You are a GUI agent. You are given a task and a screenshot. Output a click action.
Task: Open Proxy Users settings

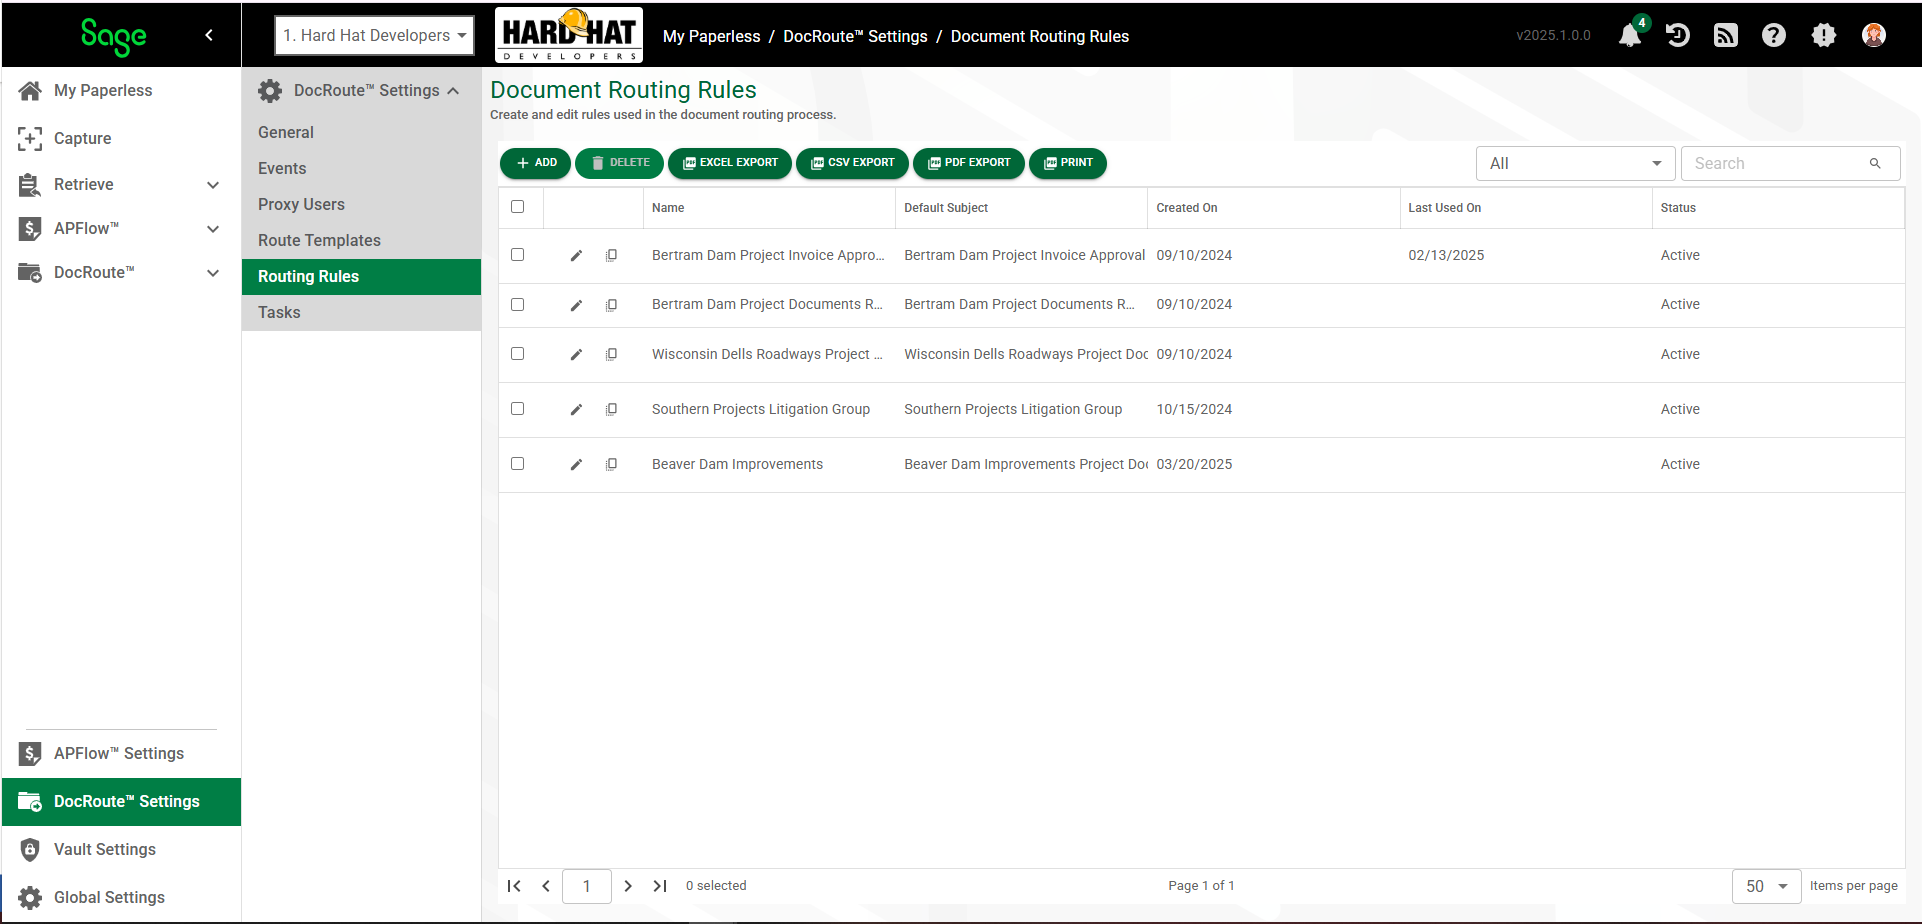[x=361, y=204]
